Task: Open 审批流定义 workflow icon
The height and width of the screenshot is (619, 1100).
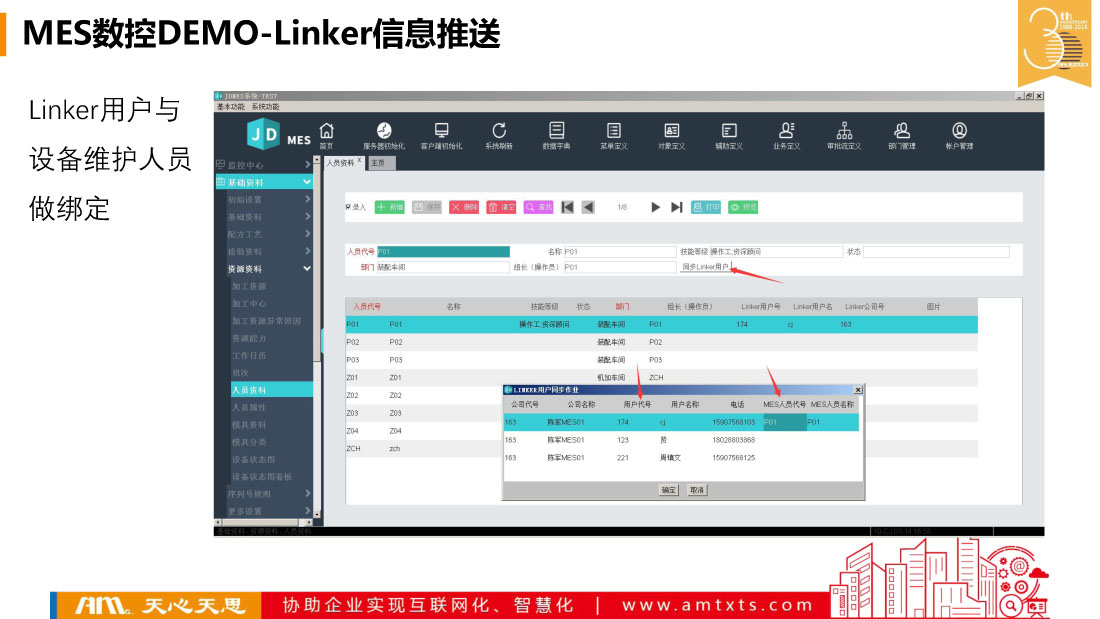Action: (844, 134)
